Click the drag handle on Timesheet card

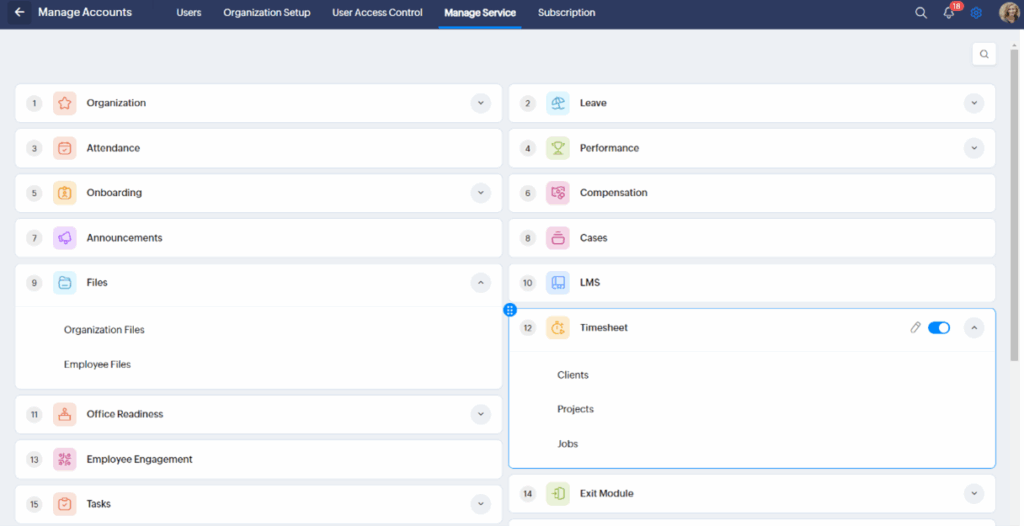(x=510, y=310)
